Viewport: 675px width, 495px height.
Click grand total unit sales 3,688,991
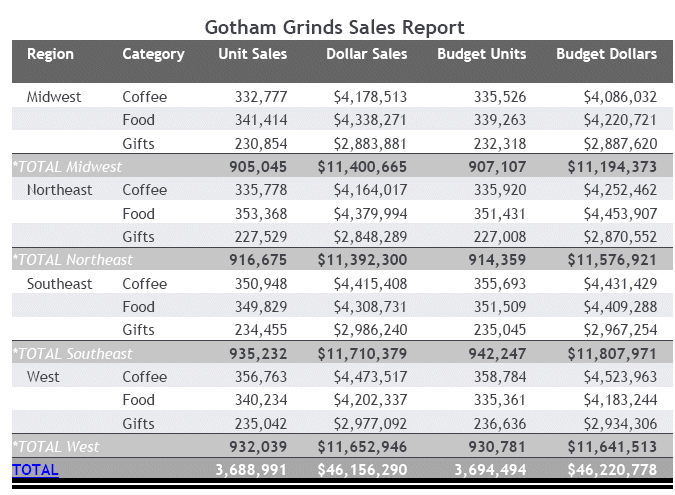(x=252, y=469)
